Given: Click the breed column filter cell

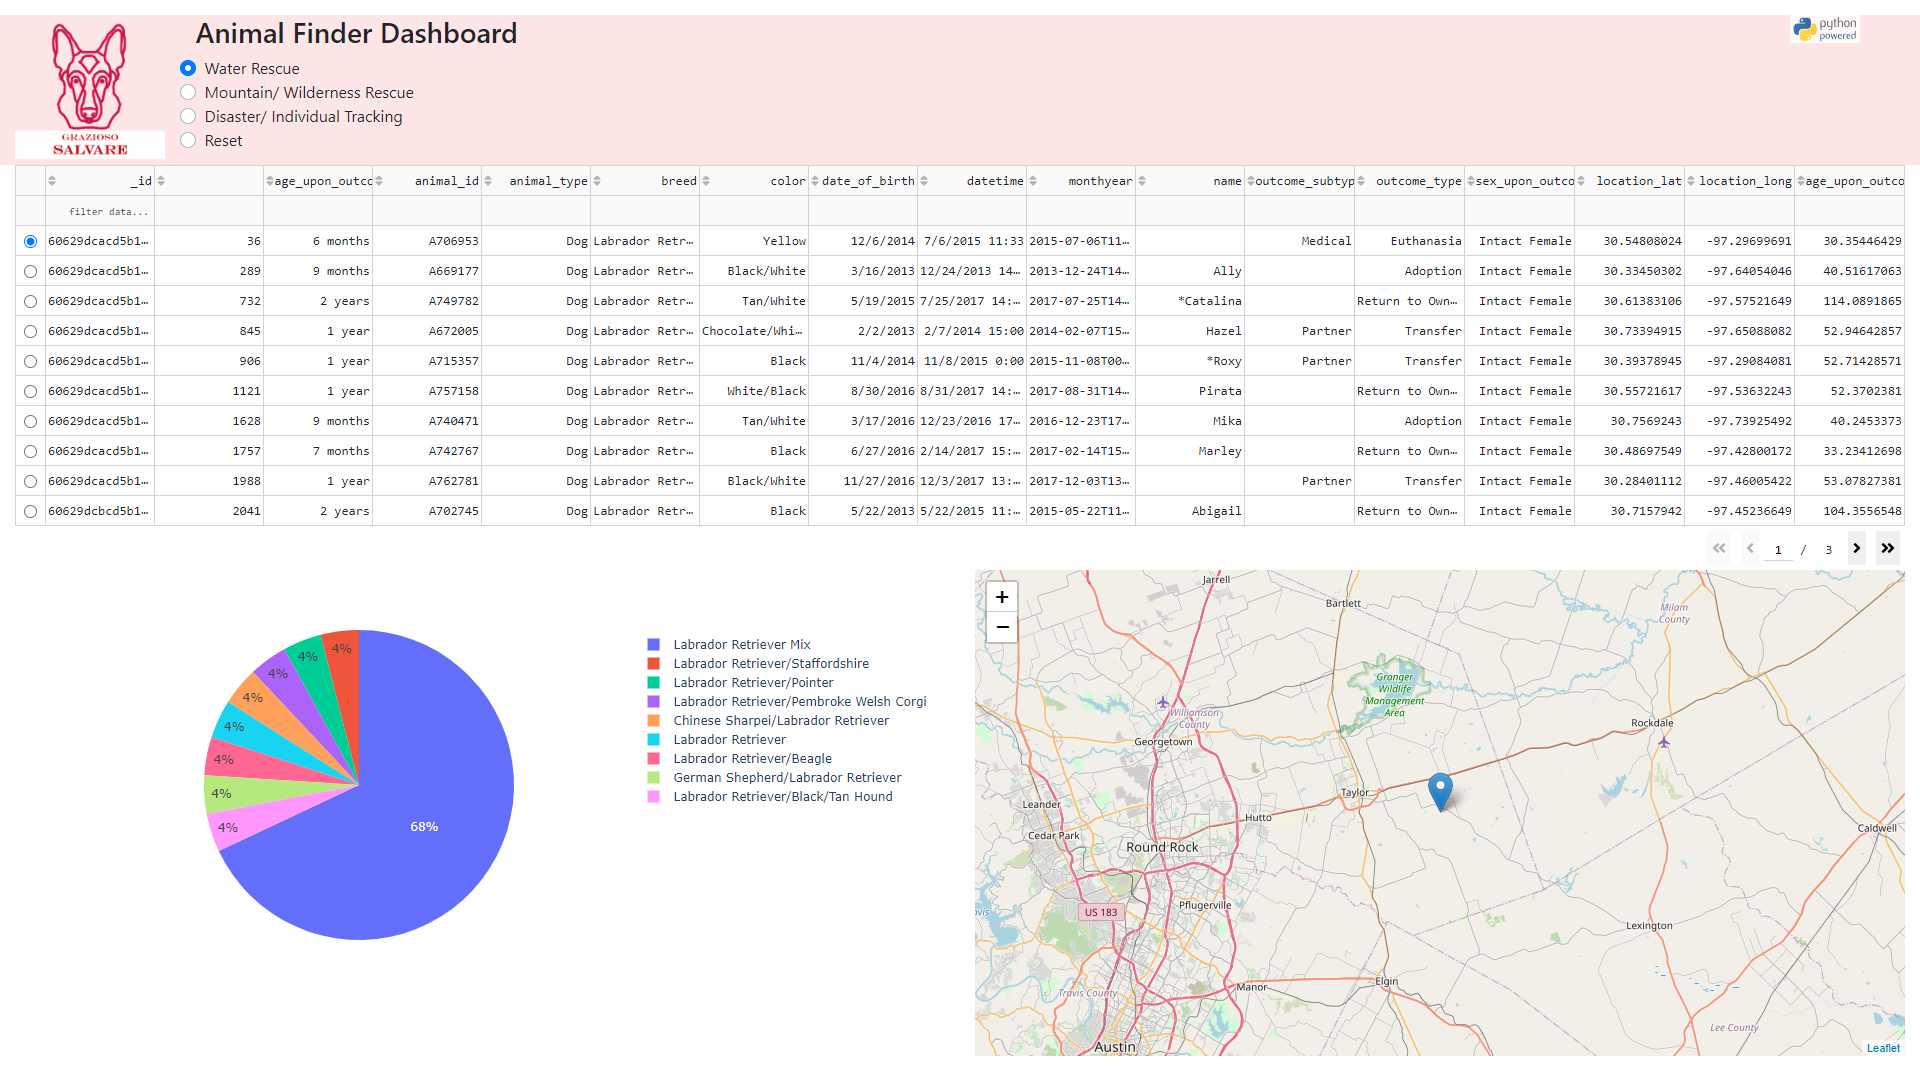Looking at the screenshot, I should click(645, 211).
